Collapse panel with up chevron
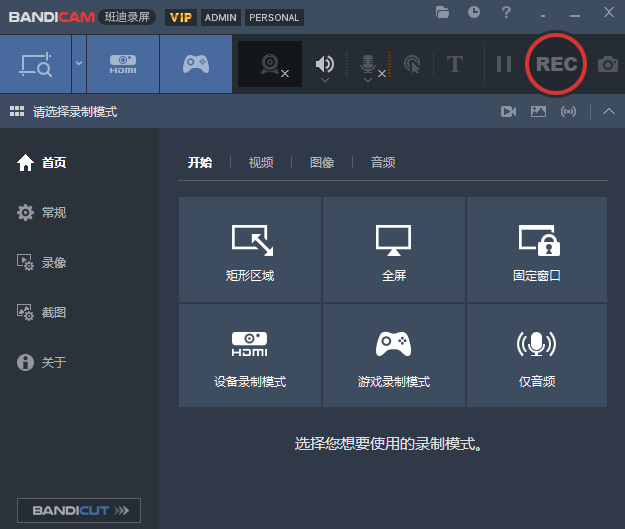Viewport: 625px width, 529px height. [x=609, y=111]
